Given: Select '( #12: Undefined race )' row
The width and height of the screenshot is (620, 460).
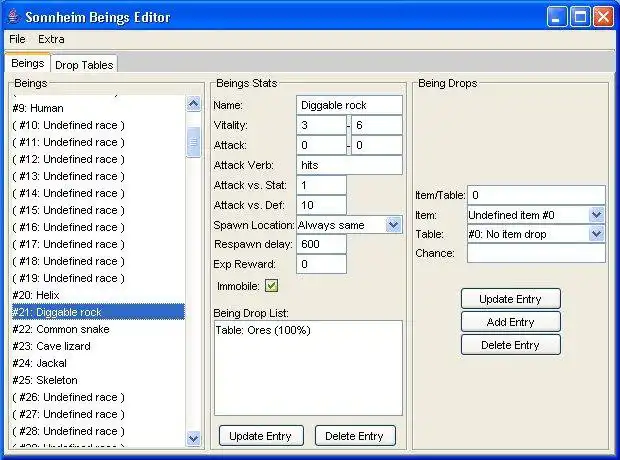Looking at the screenshot, I should [98, 159].
